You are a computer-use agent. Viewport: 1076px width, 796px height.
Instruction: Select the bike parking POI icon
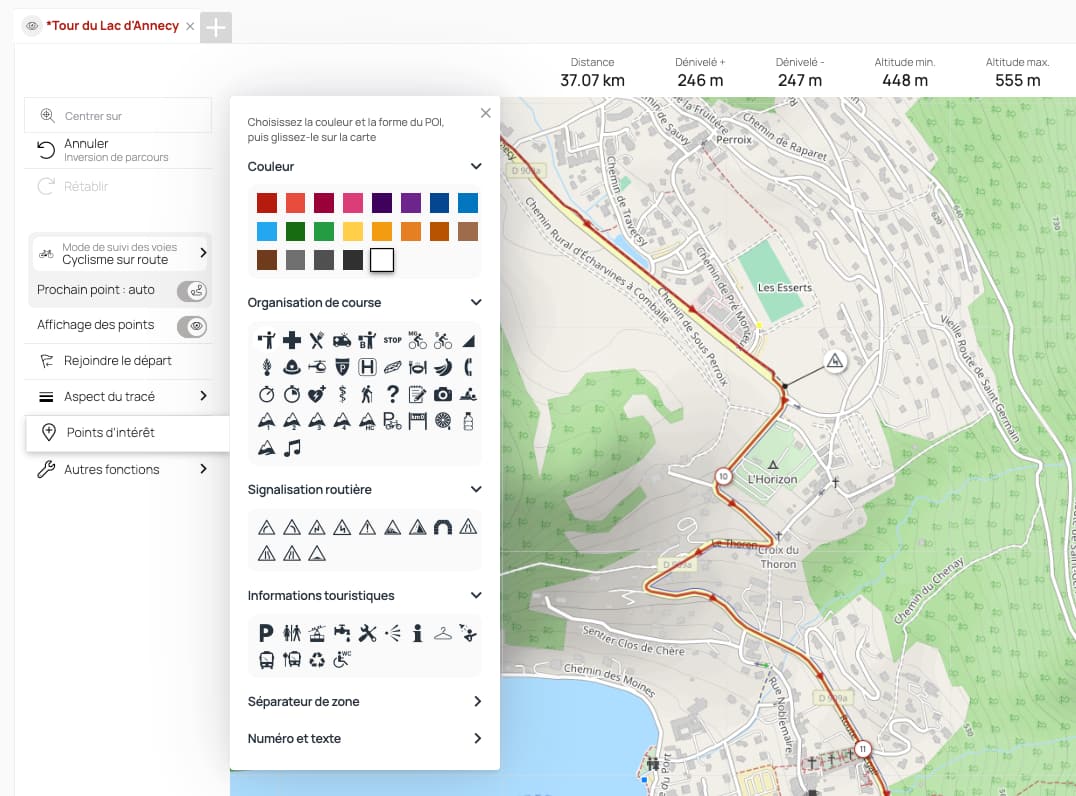pos(393,421)
